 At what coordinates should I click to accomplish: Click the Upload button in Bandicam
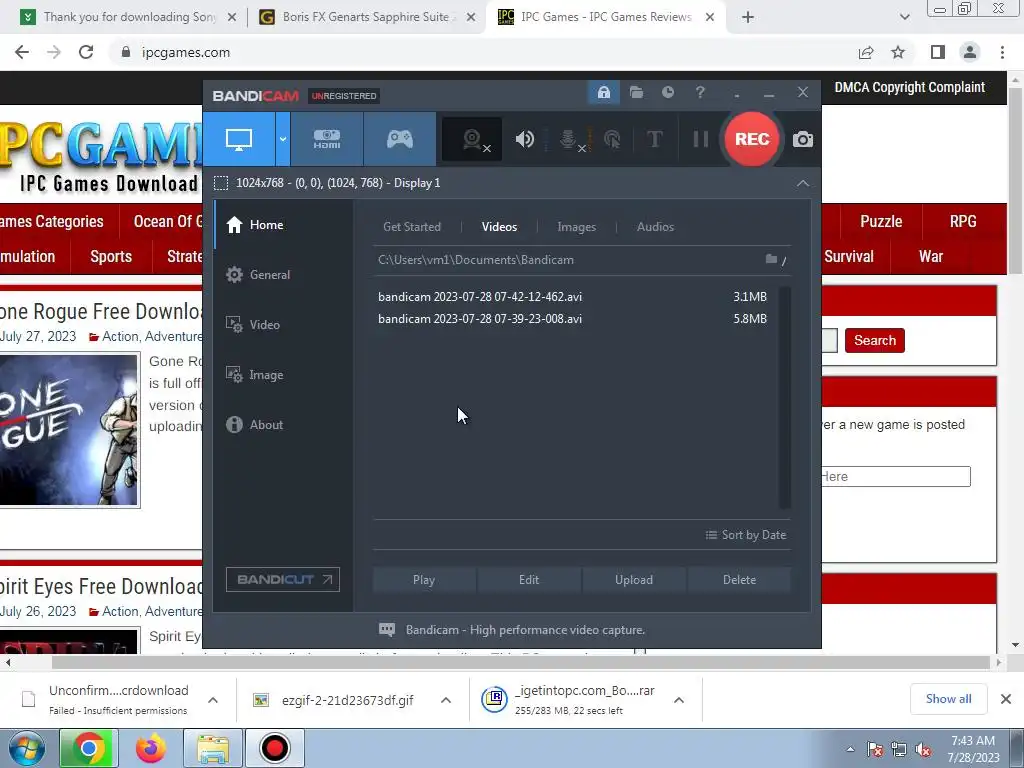[x=633, y=580]
